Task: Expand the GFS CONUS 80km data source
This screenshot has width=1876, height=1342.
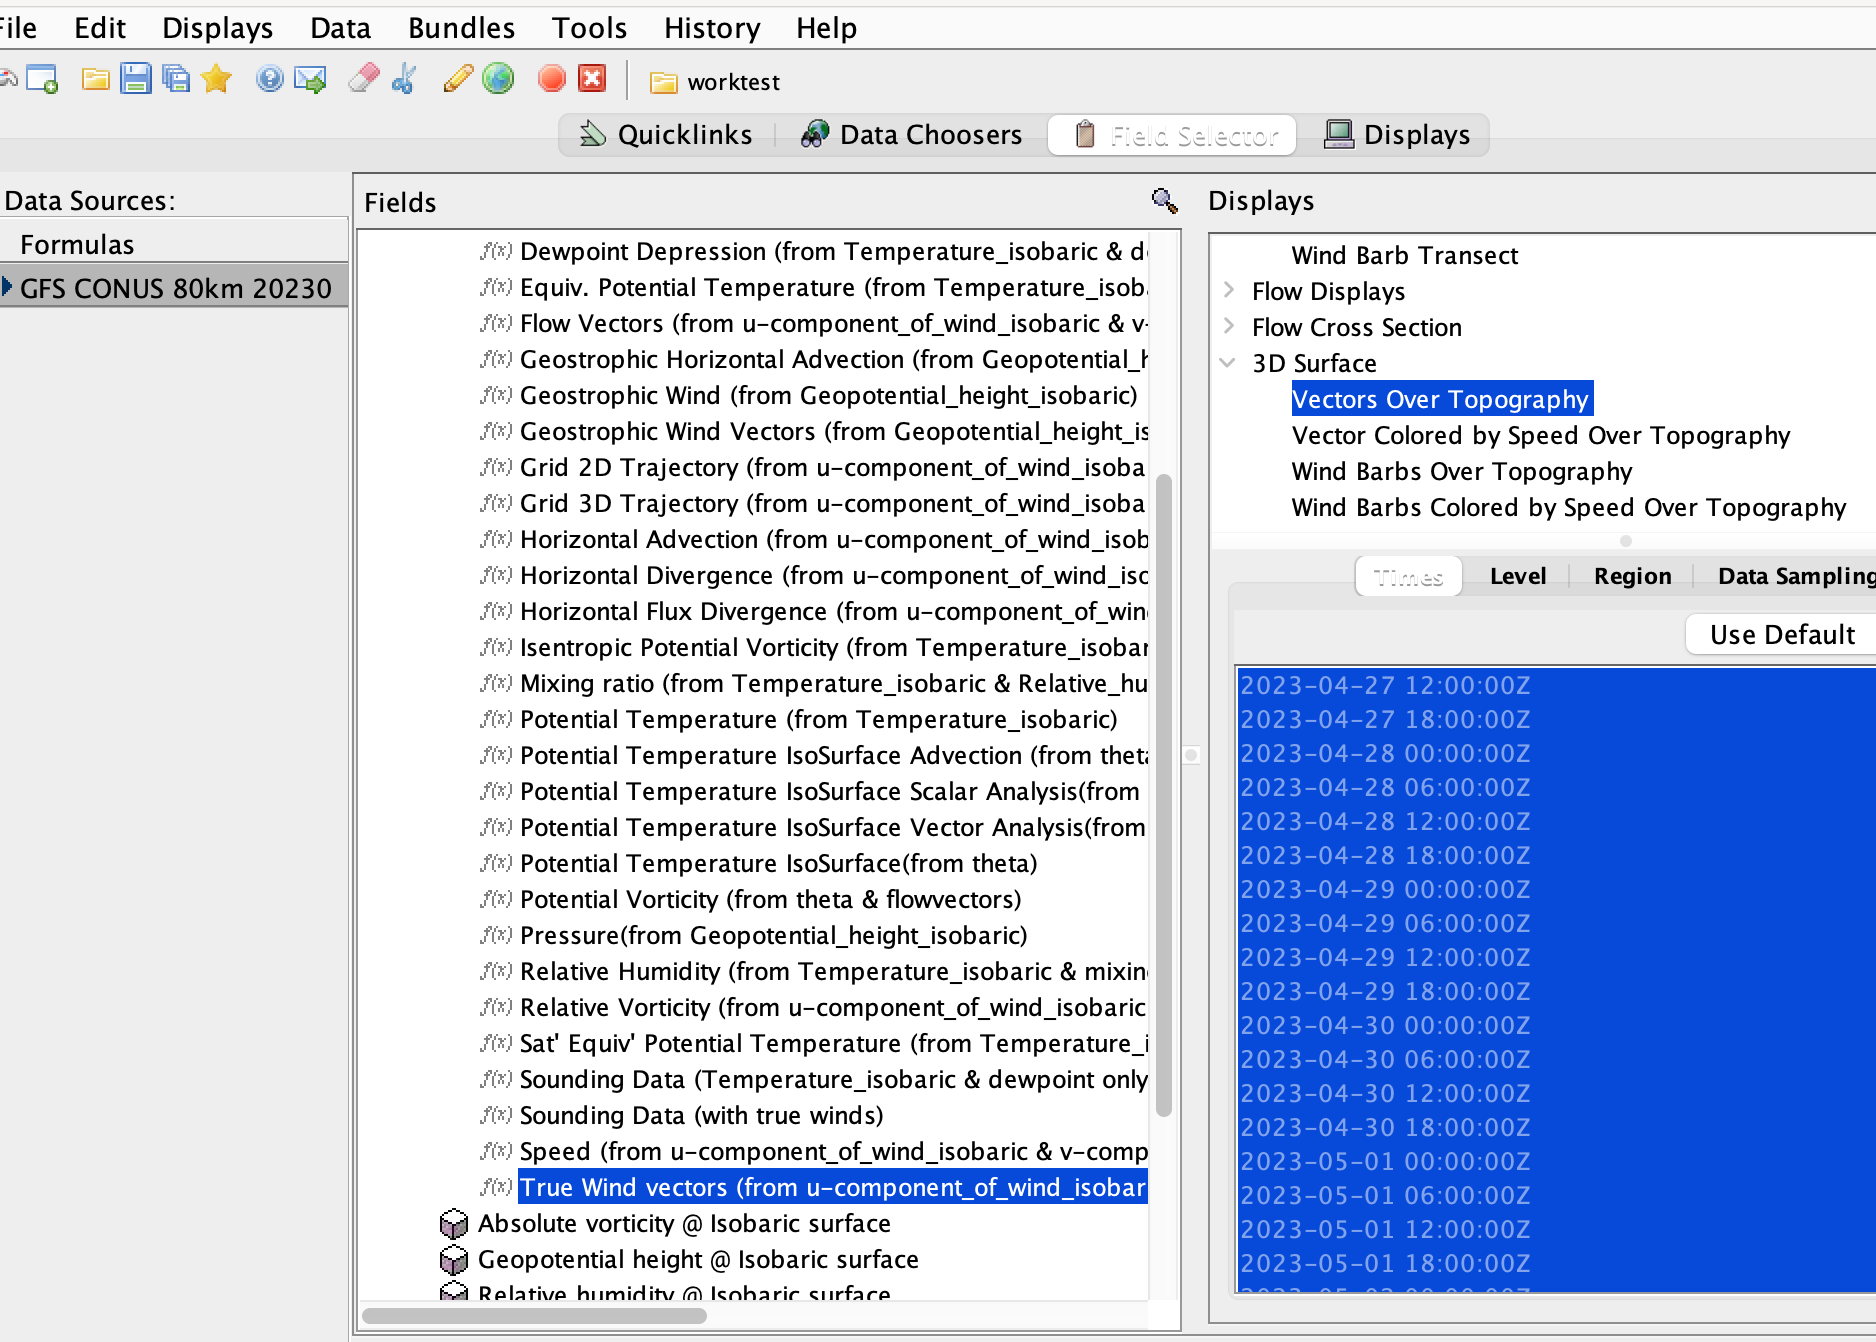Action: click(8, 288)
